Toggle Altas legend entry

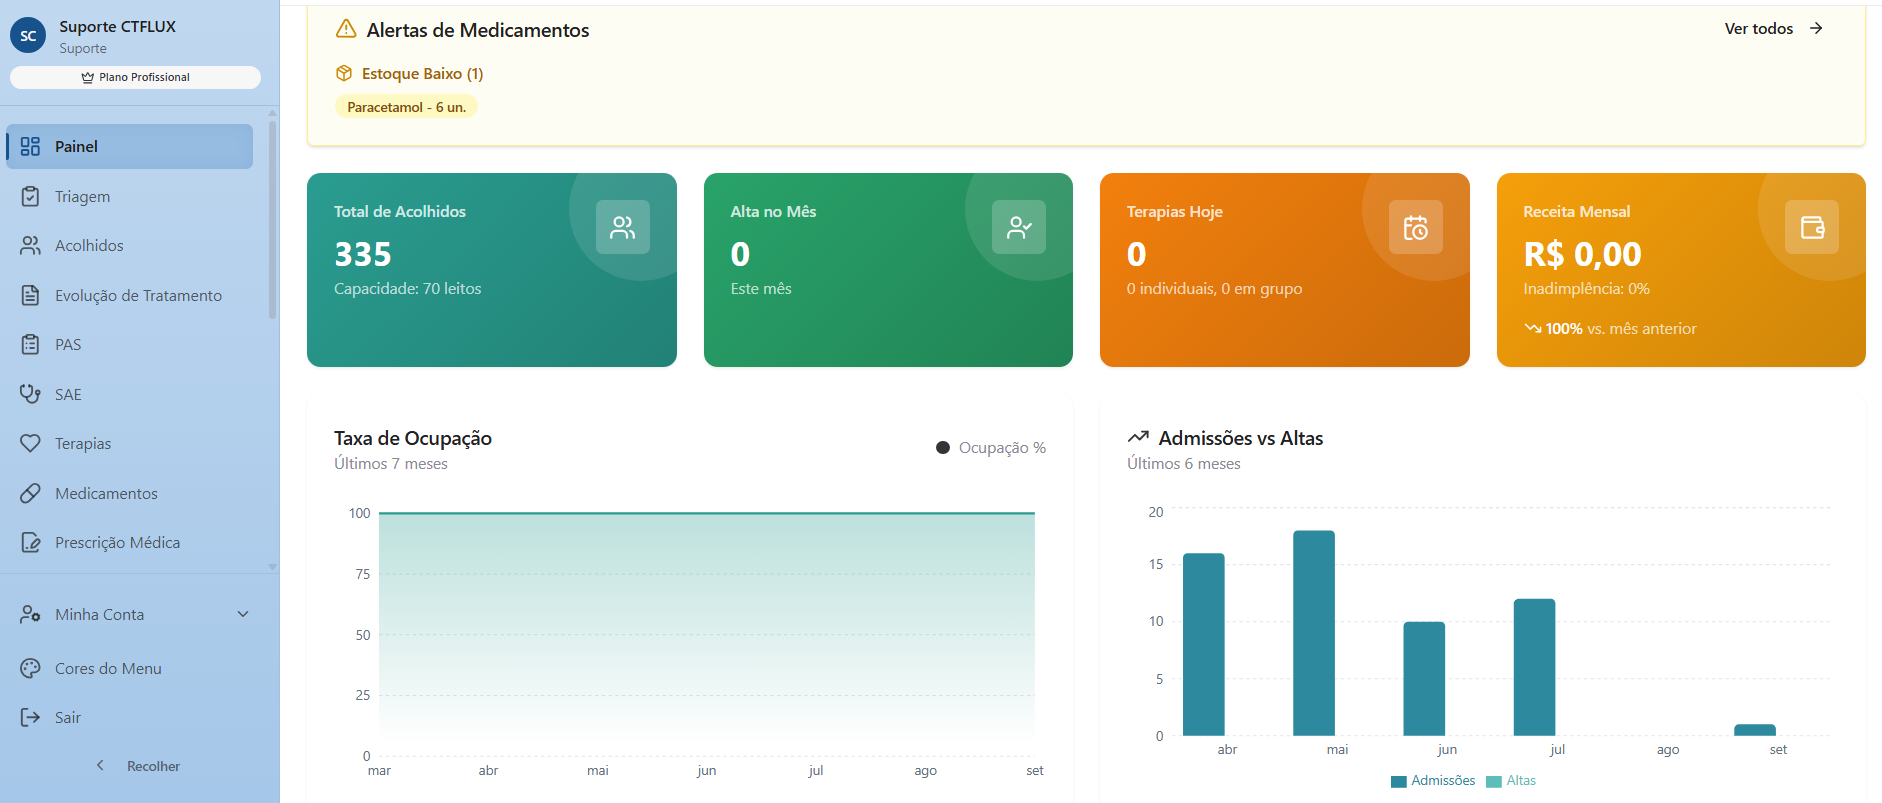pos(1511,781)
